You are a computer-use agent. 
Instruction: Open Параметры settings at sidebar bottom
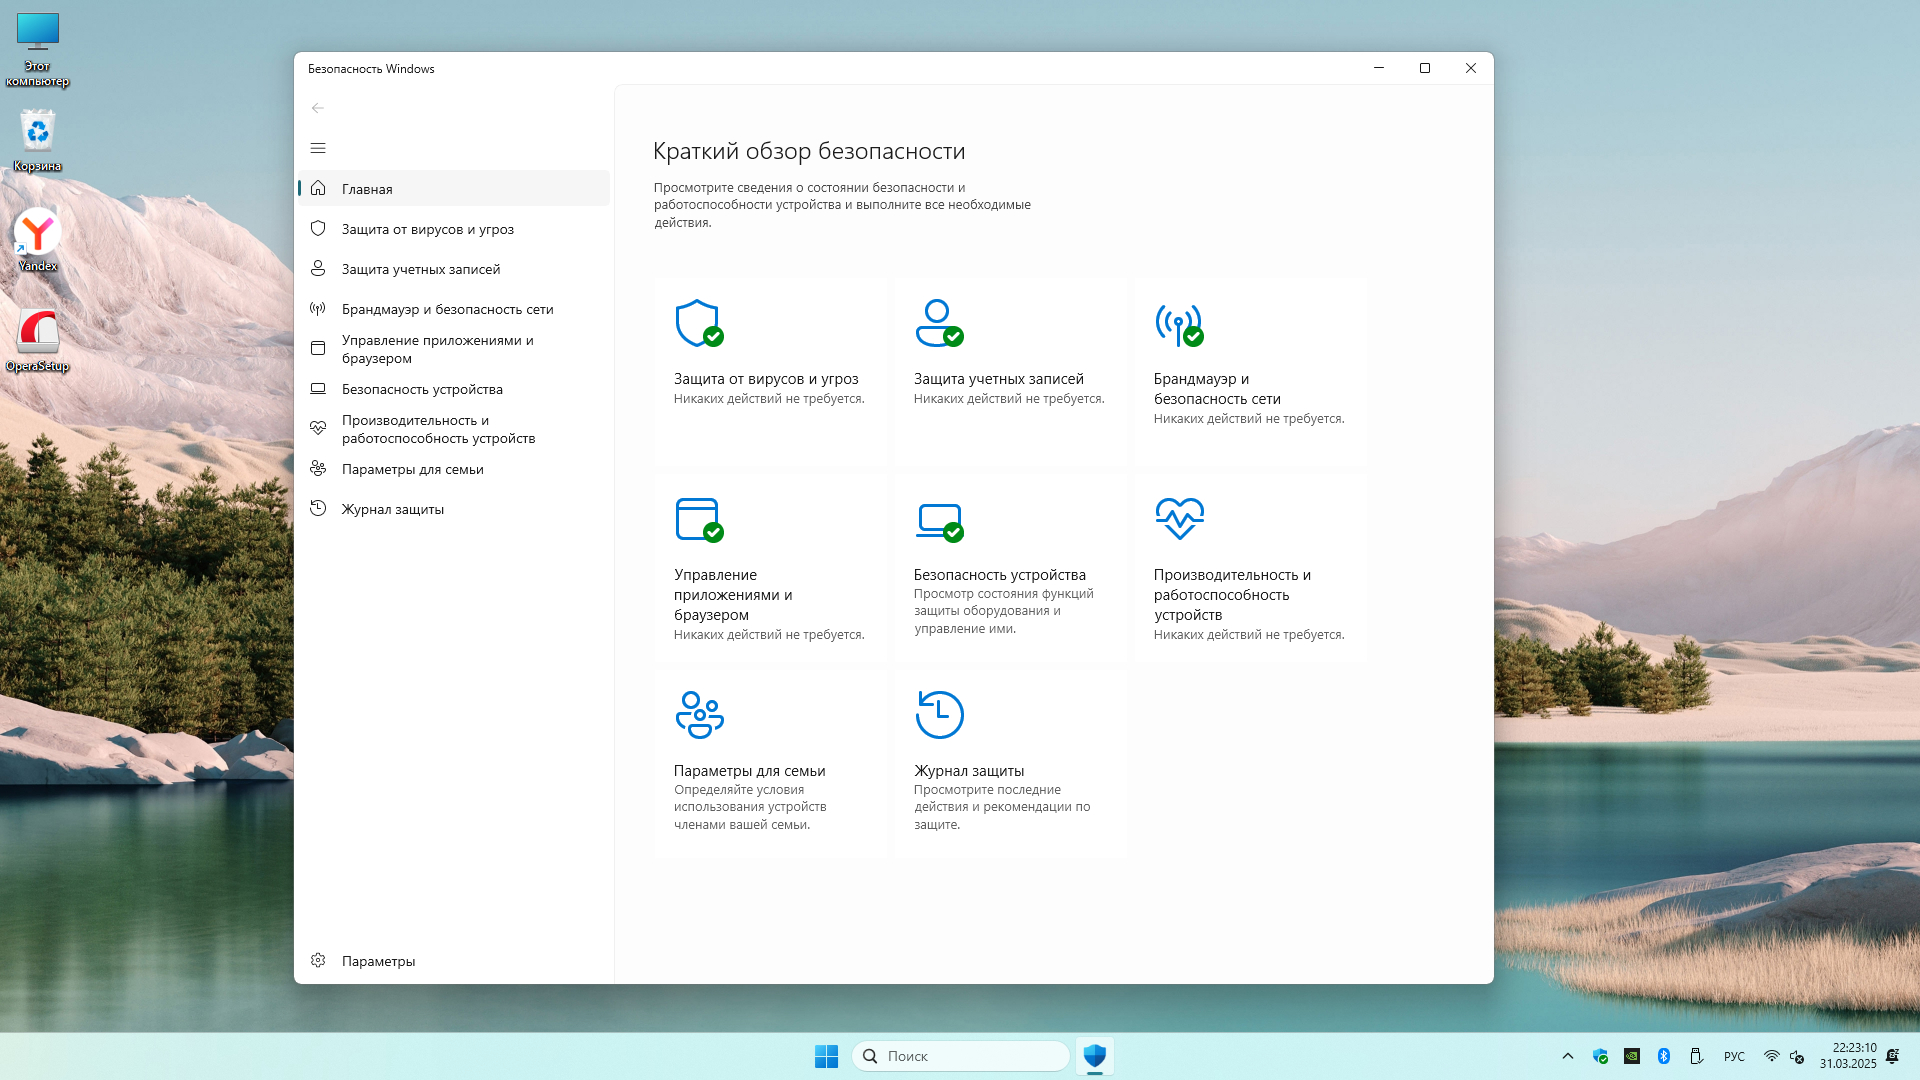pos(378,961)
